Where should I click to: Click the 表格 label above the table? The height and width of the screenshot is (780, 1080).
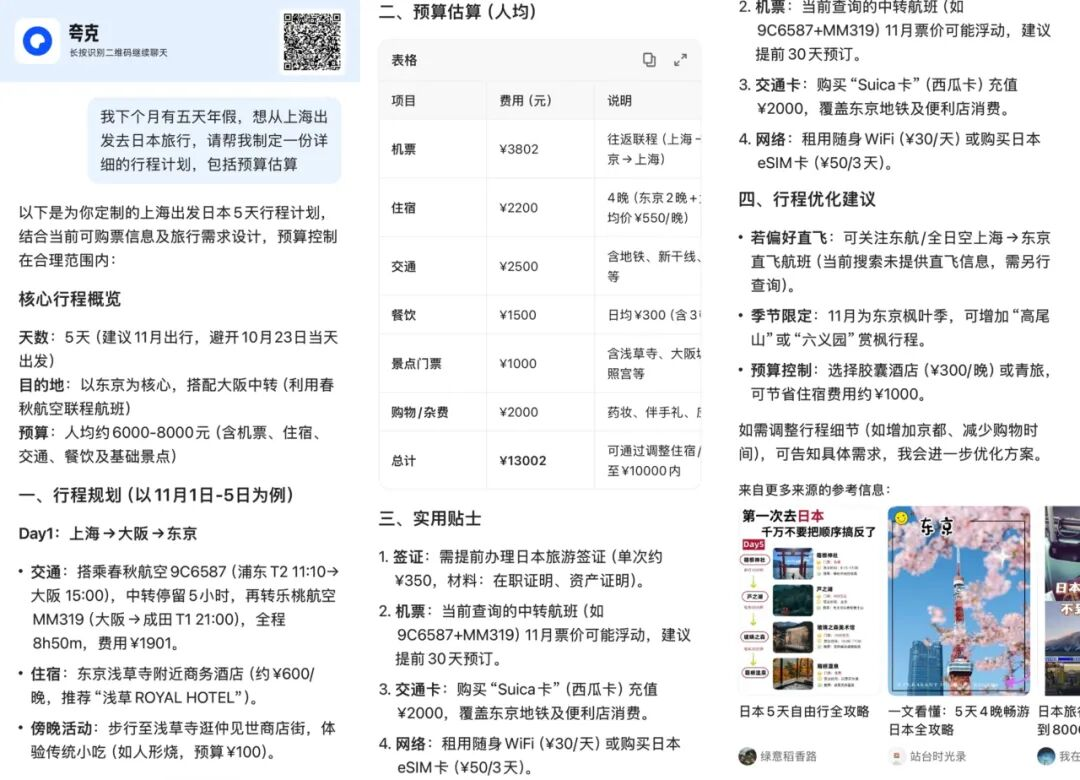point(404,60)
